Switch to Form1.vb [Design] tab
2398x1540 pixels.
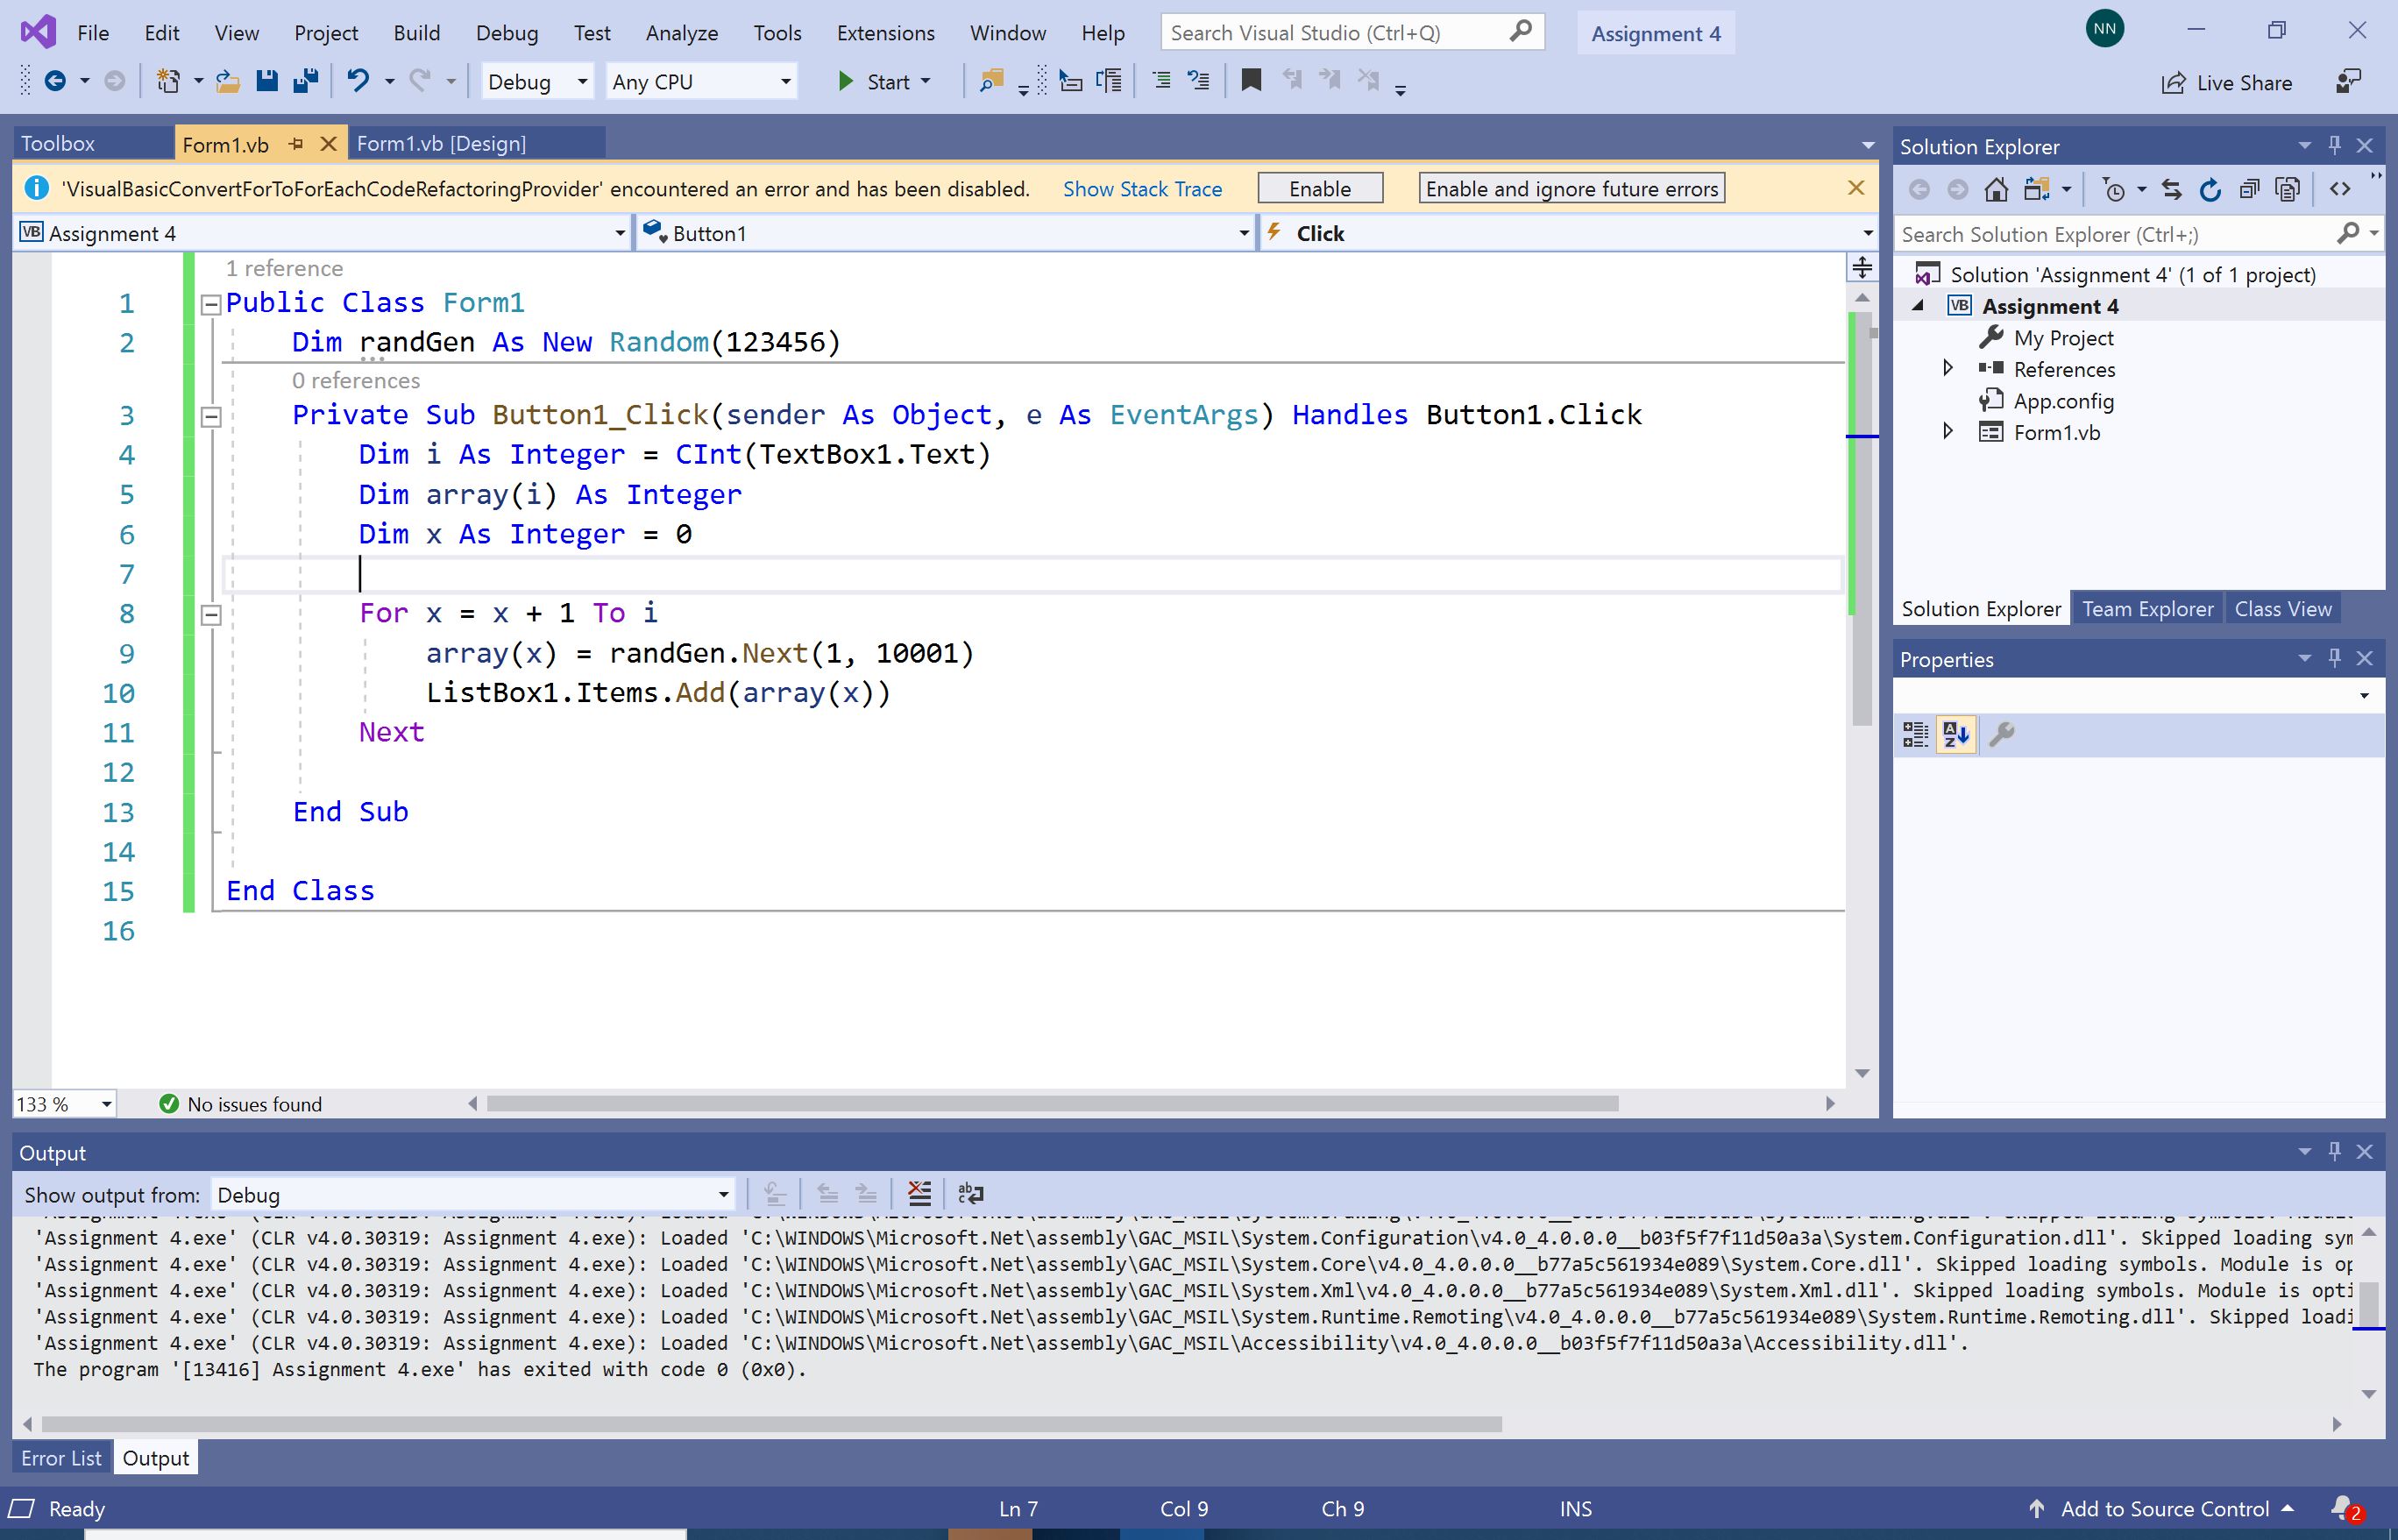coord(441,144)
